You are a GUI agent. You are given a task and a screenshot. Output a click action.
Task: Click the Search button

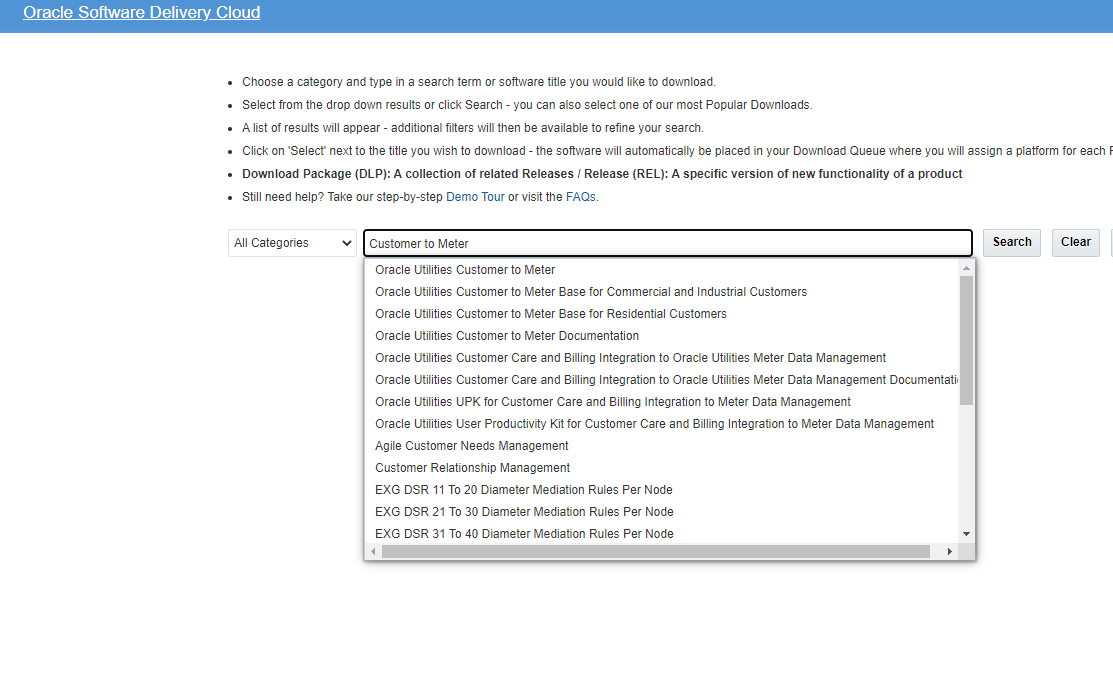click(x=1011, y=242)
